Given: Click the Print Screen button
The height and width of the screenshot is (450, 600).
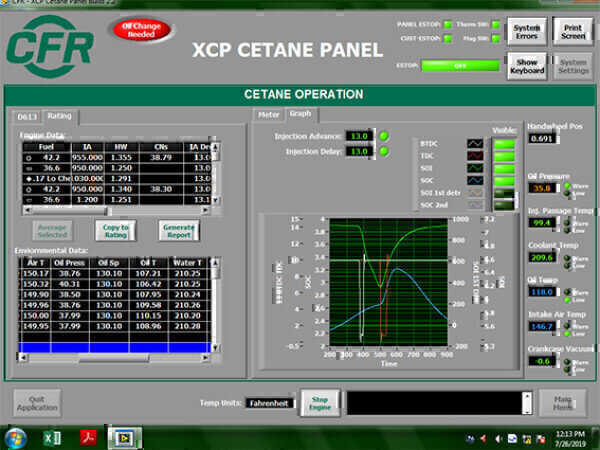Looking at the screenshot, I should coord(573,32).
